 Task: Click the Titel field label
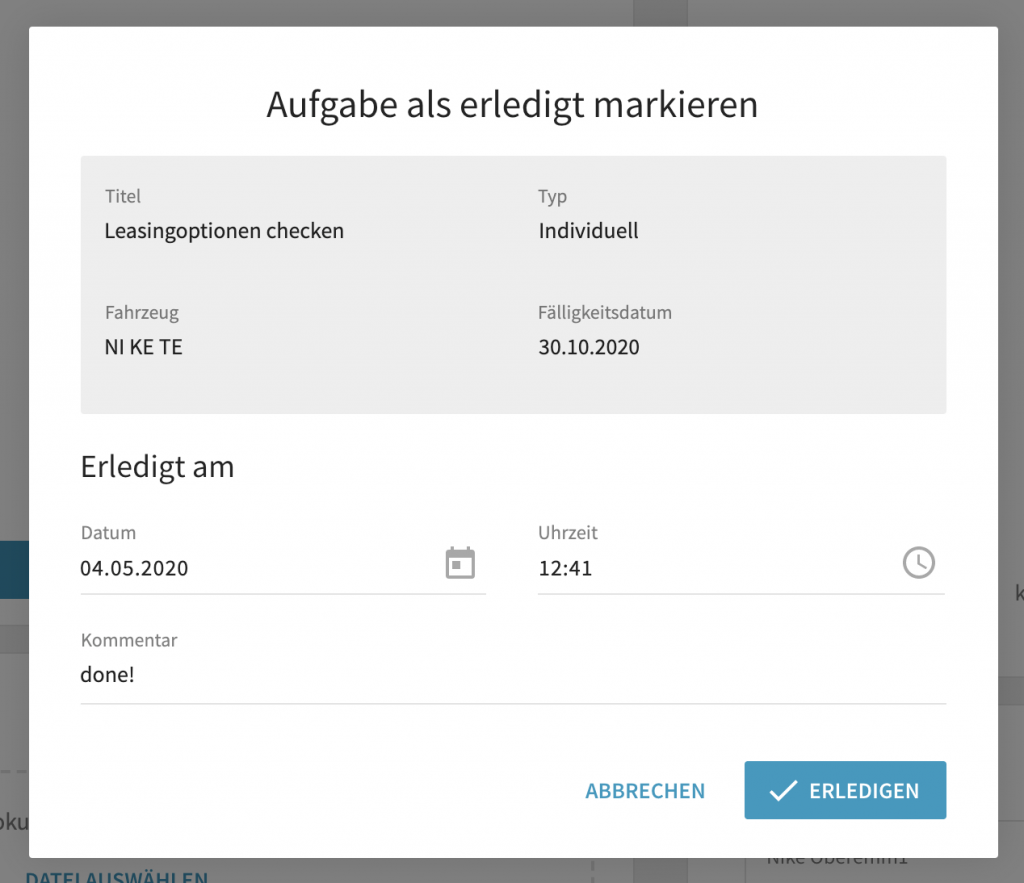coord(123,197)
